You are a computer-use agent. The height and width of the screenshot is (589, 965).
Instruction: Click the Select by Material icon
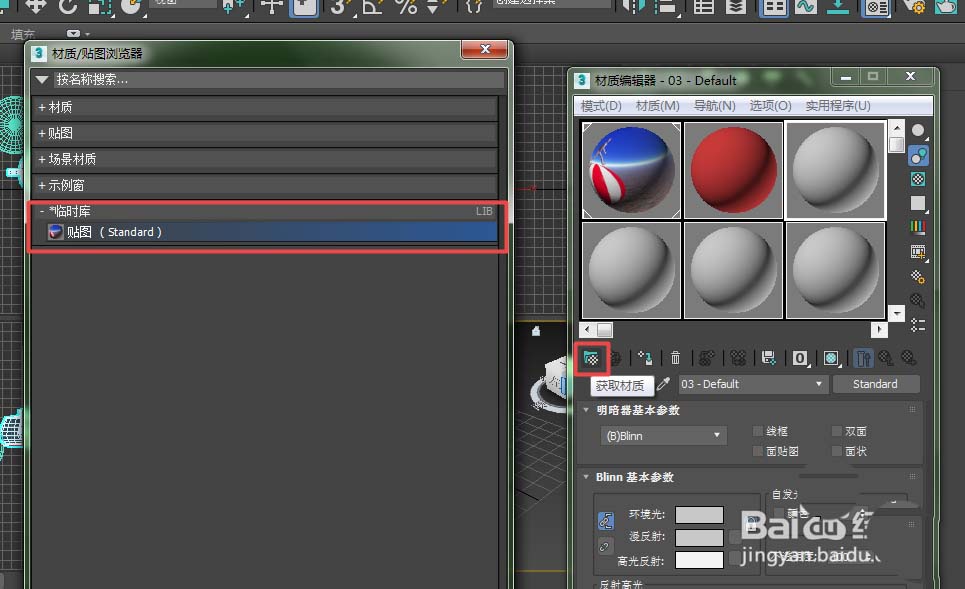tap(918, 301)
